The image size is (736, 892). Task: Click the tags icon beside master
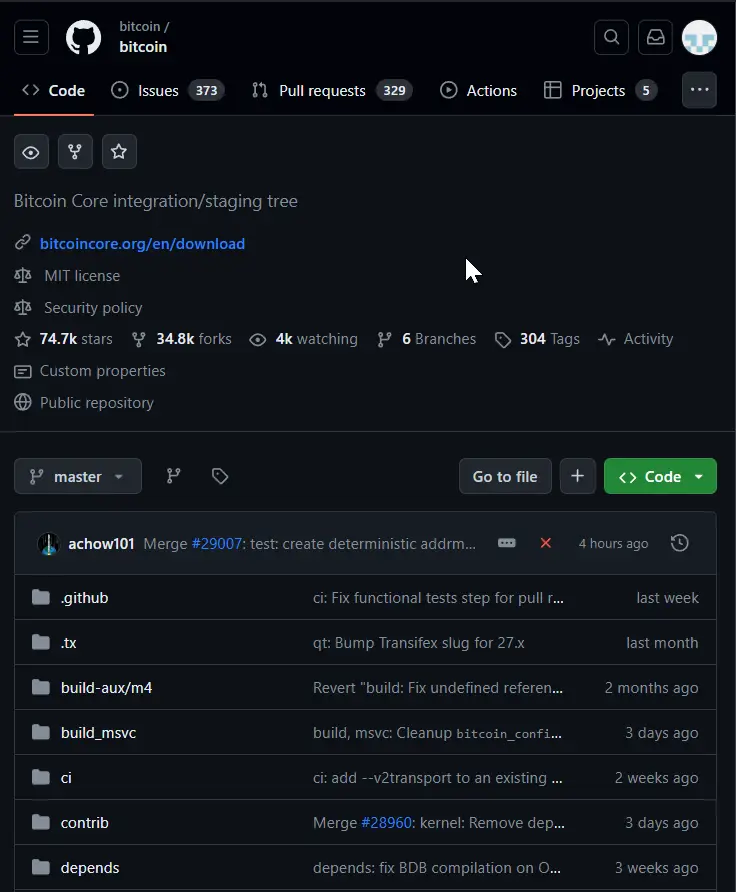tap(220, 476)
